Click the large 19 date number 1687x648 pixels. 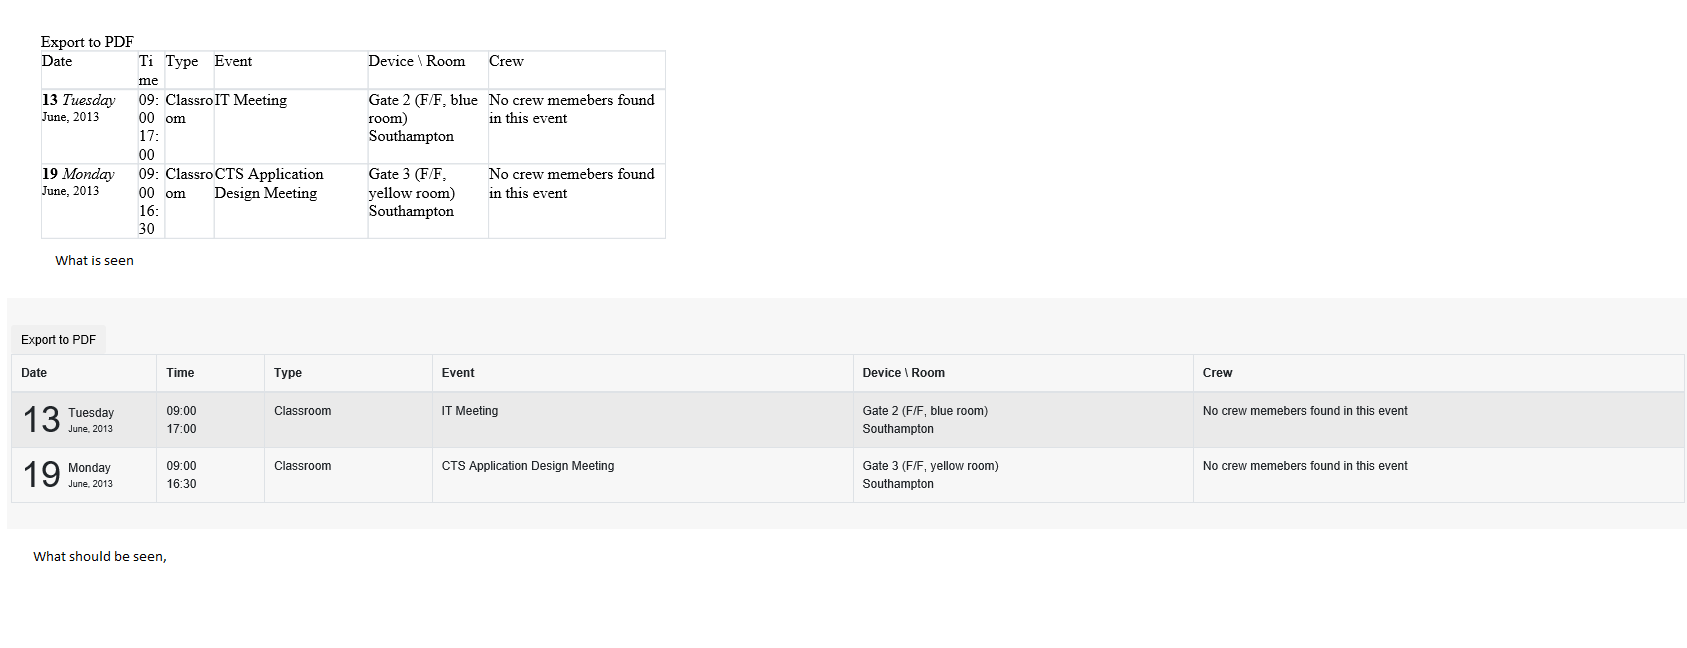coord(42,475)
